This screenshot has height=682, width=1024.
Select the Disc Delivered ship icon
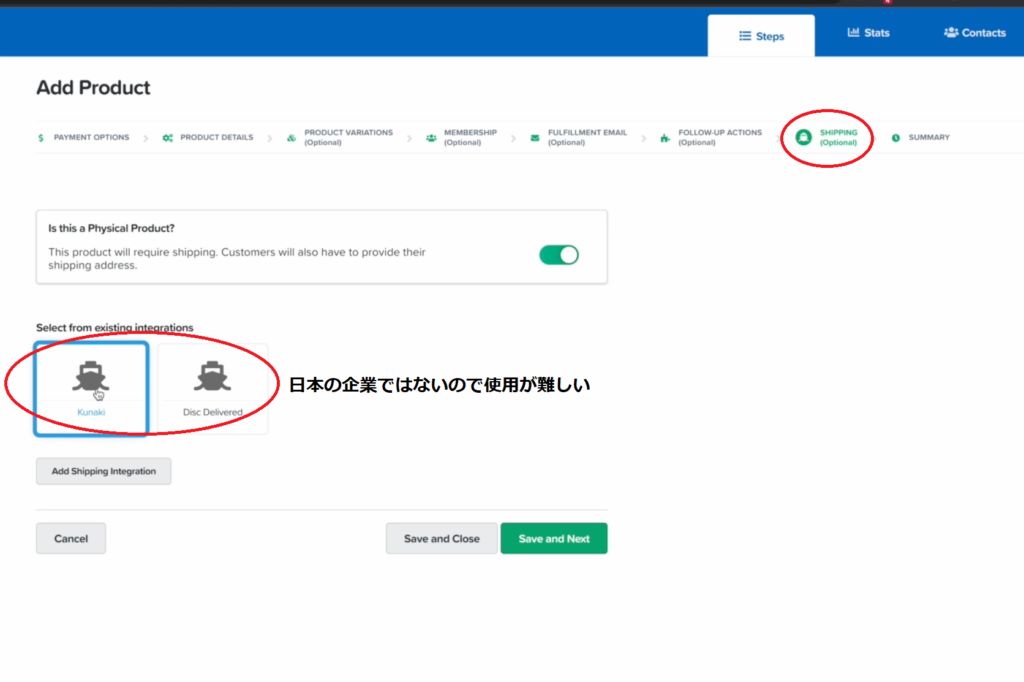click(x=212, y=376)
